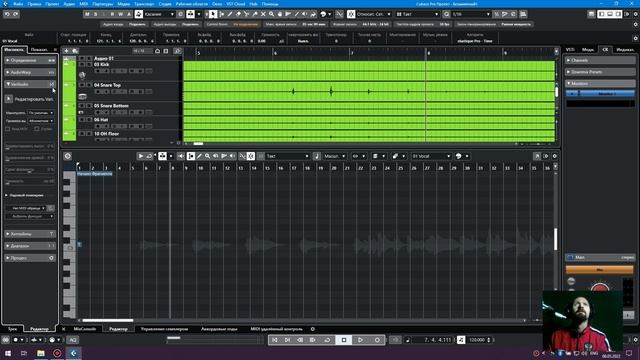Viewport: 640px width, 360px height.
Task: Click the Redo arrow icon
Action: pyautogui.click(x=16, y=14)
